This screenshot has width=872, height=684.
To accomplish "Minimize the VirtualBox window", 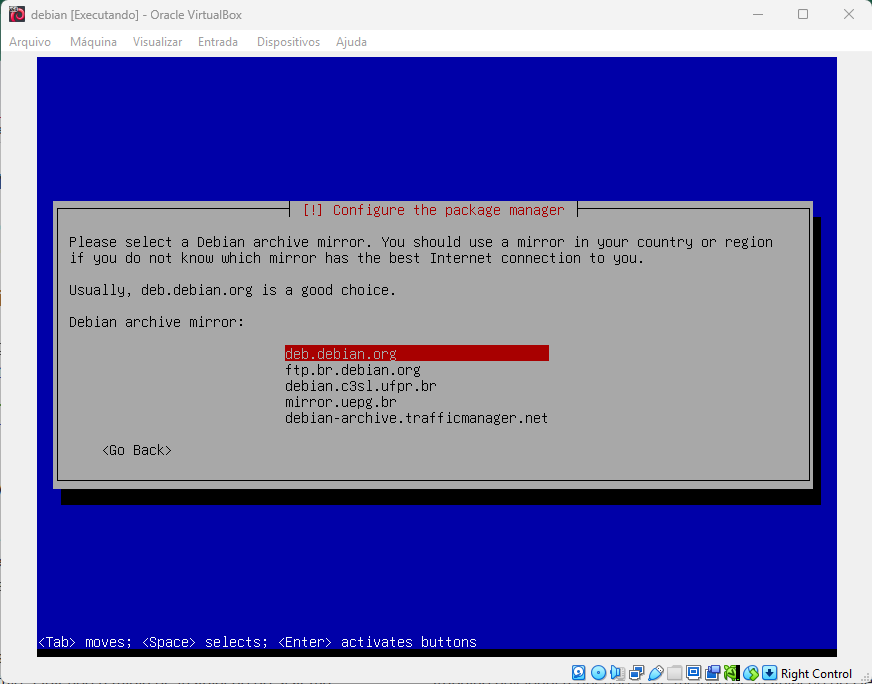I will [757, 14].
